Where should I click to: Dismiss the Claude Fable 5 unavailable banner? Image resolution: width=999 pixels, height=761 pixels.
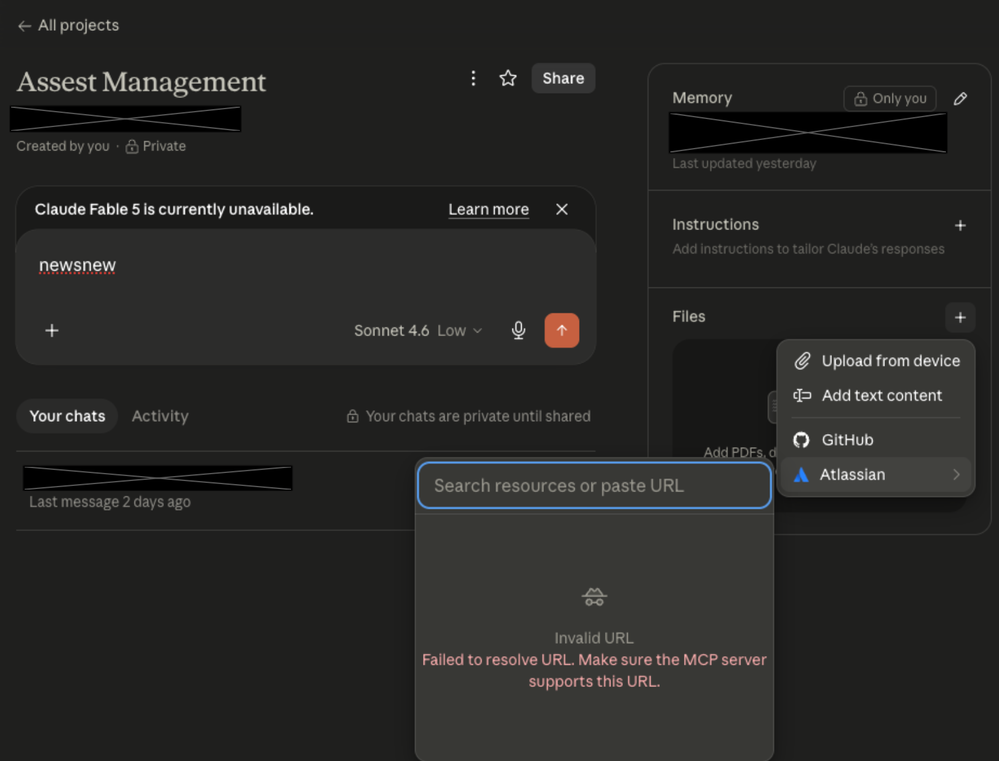[562, 210]
